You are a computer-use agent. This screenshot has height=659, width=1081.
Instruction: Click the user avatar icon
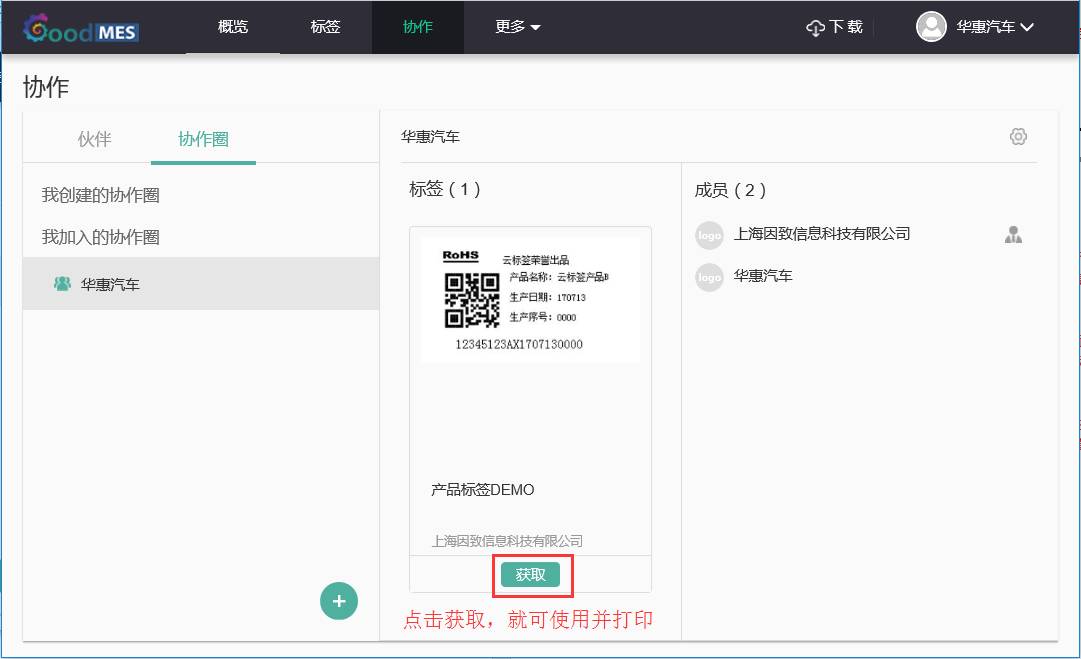931,27
